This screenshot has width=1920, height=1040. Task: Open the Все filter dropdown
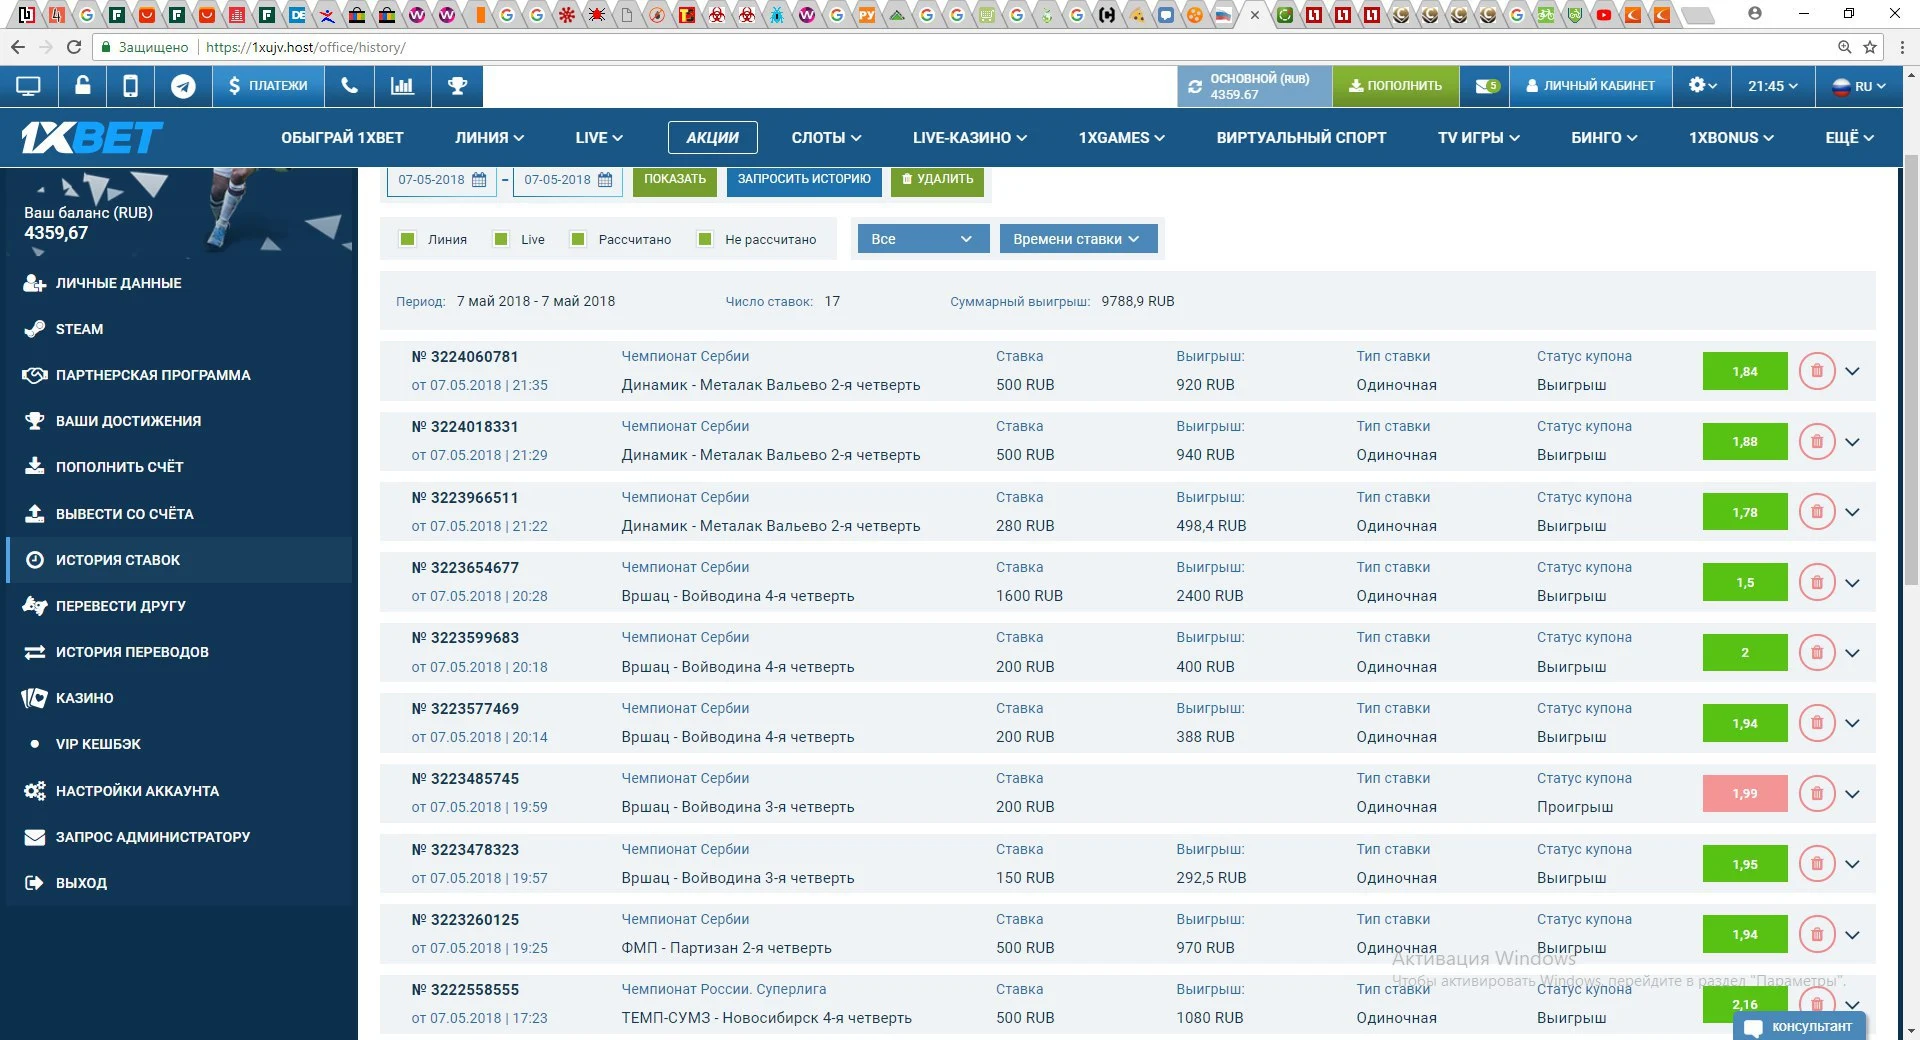[923, 239]
